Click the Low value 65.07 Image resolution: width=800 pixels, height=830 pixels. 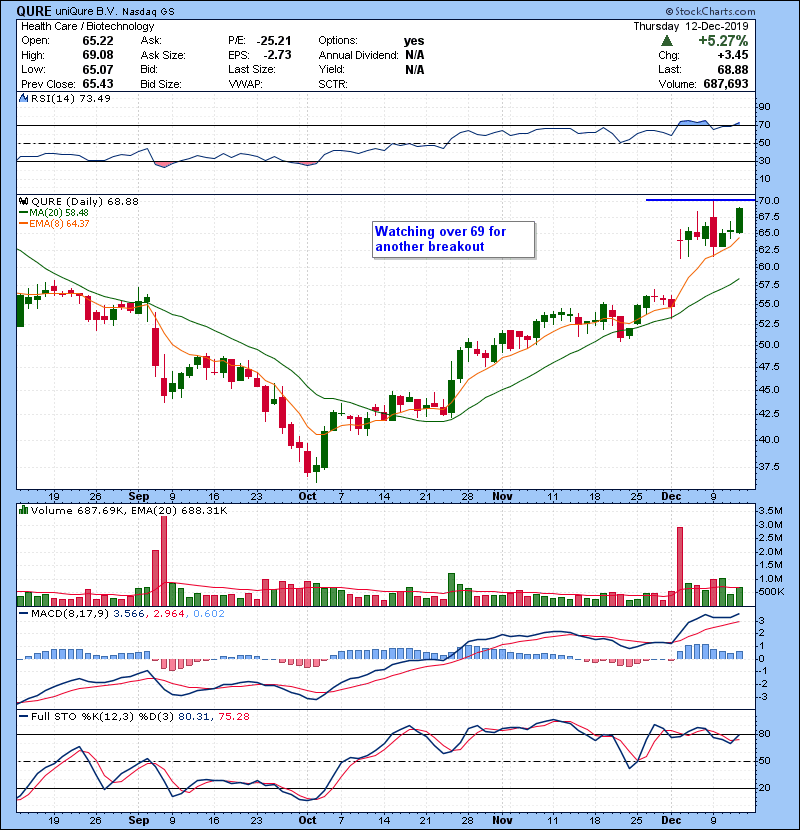(x=98, y=69)
